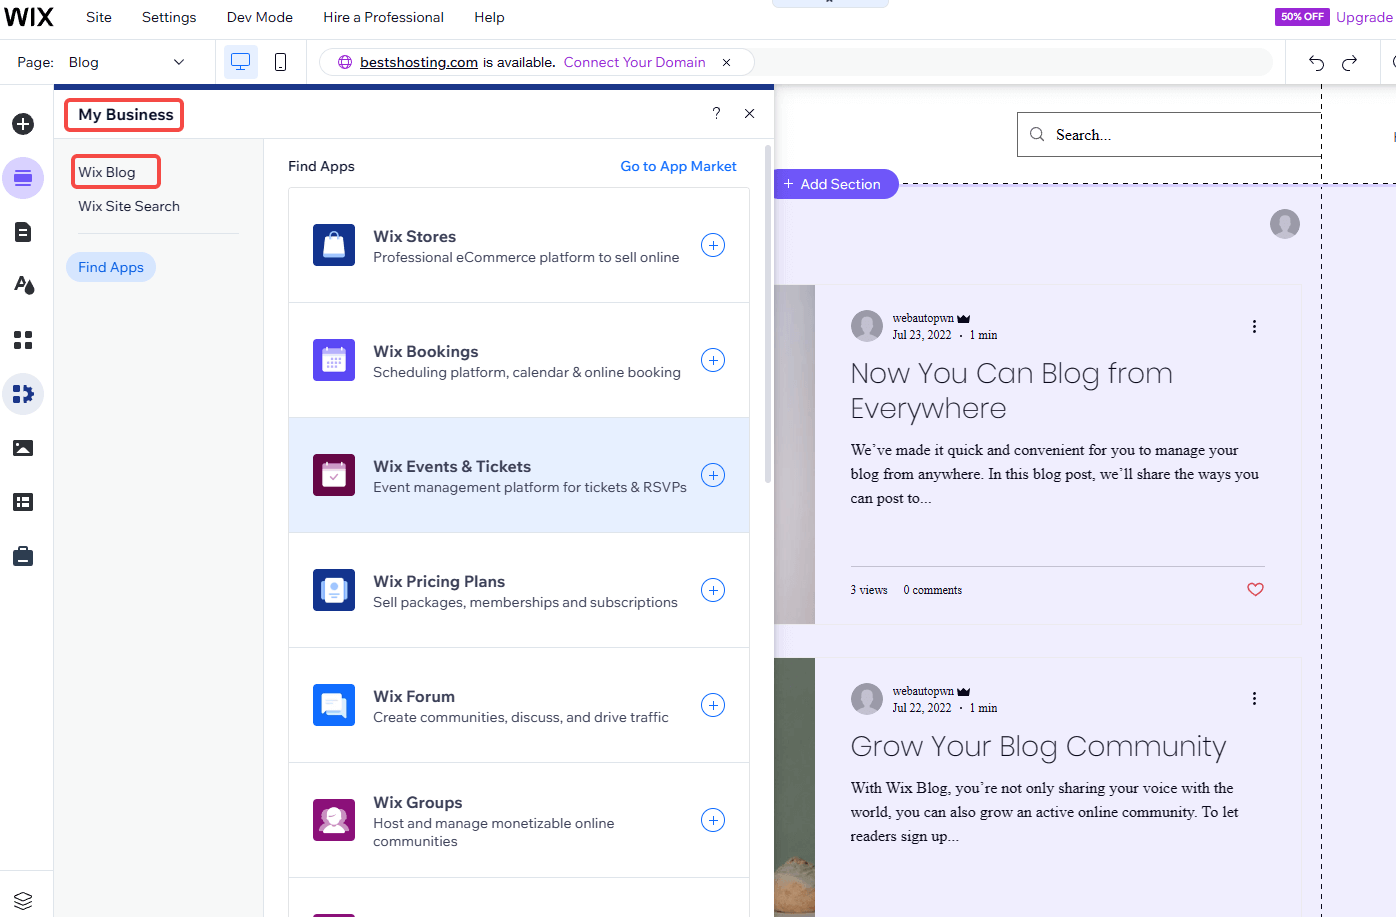The height and width of the screenshot is (917, 1396).
Task: Like the Now You Can Blog post heart
Action: pos(1256,589)
